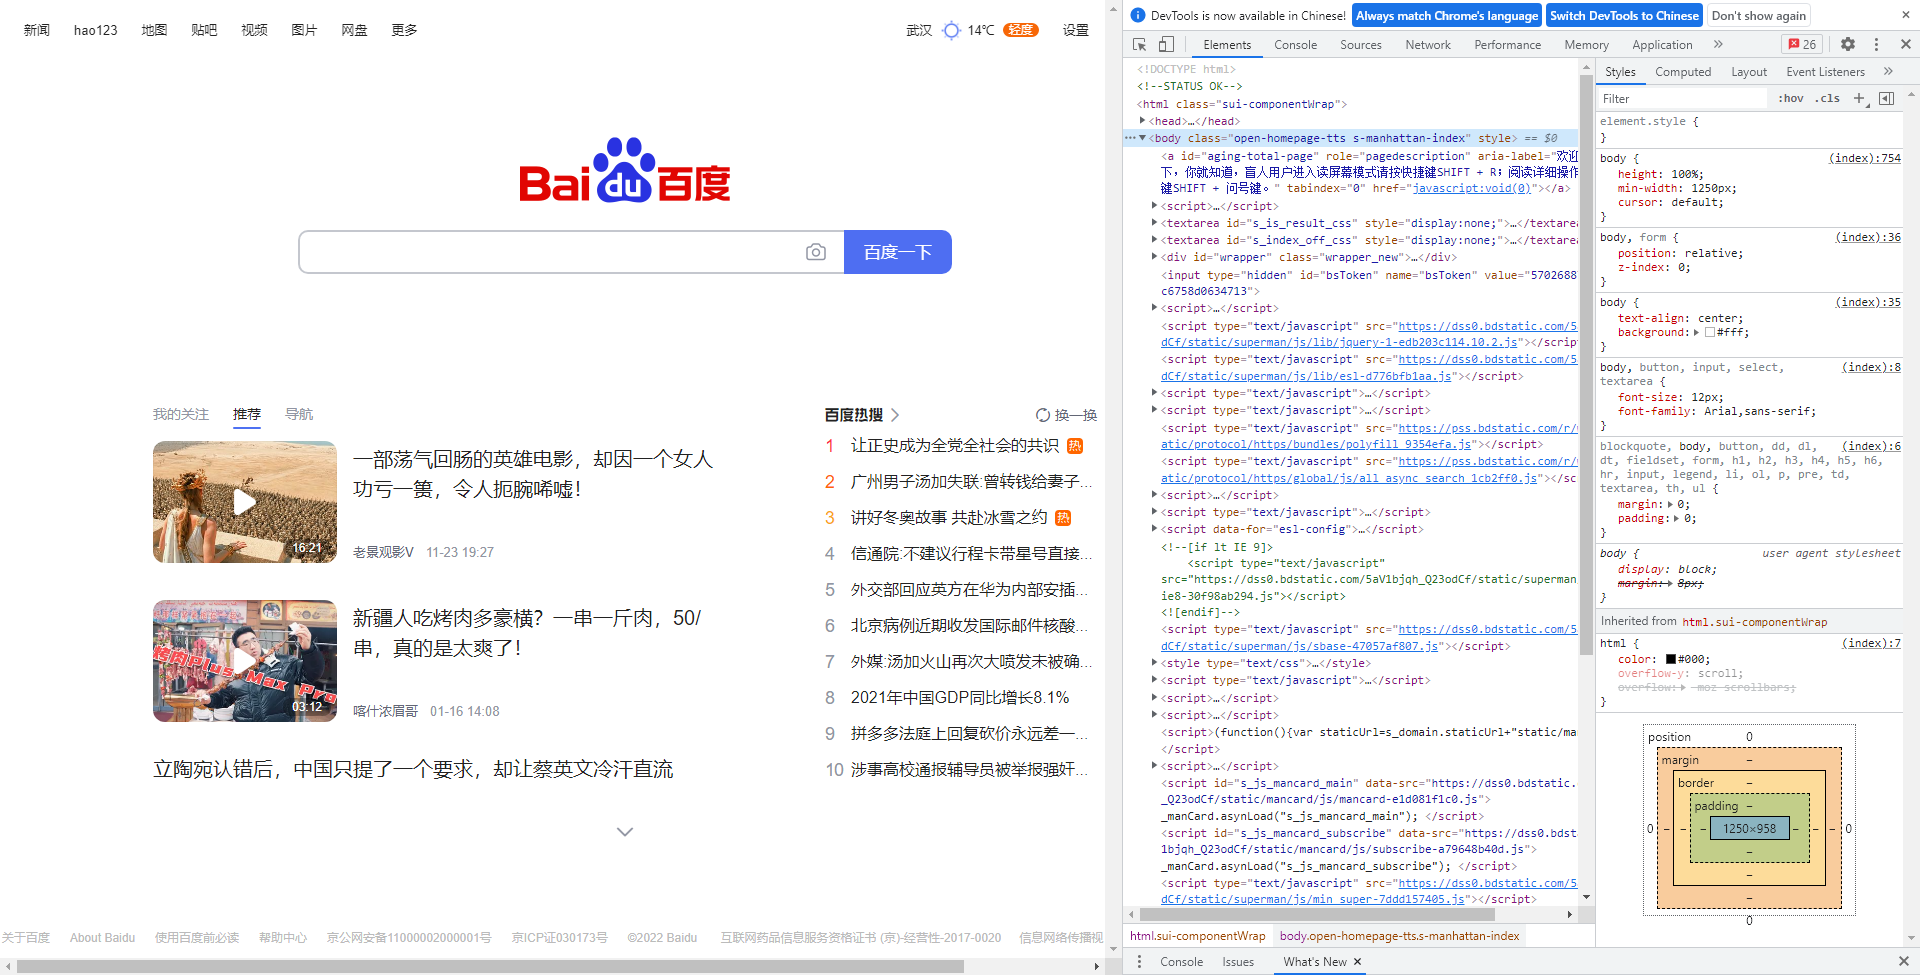The height and width of the screenshot is (975, 1920).
Task: Expand the textarea s_index_off_css node
Action: pos(1154,240)
